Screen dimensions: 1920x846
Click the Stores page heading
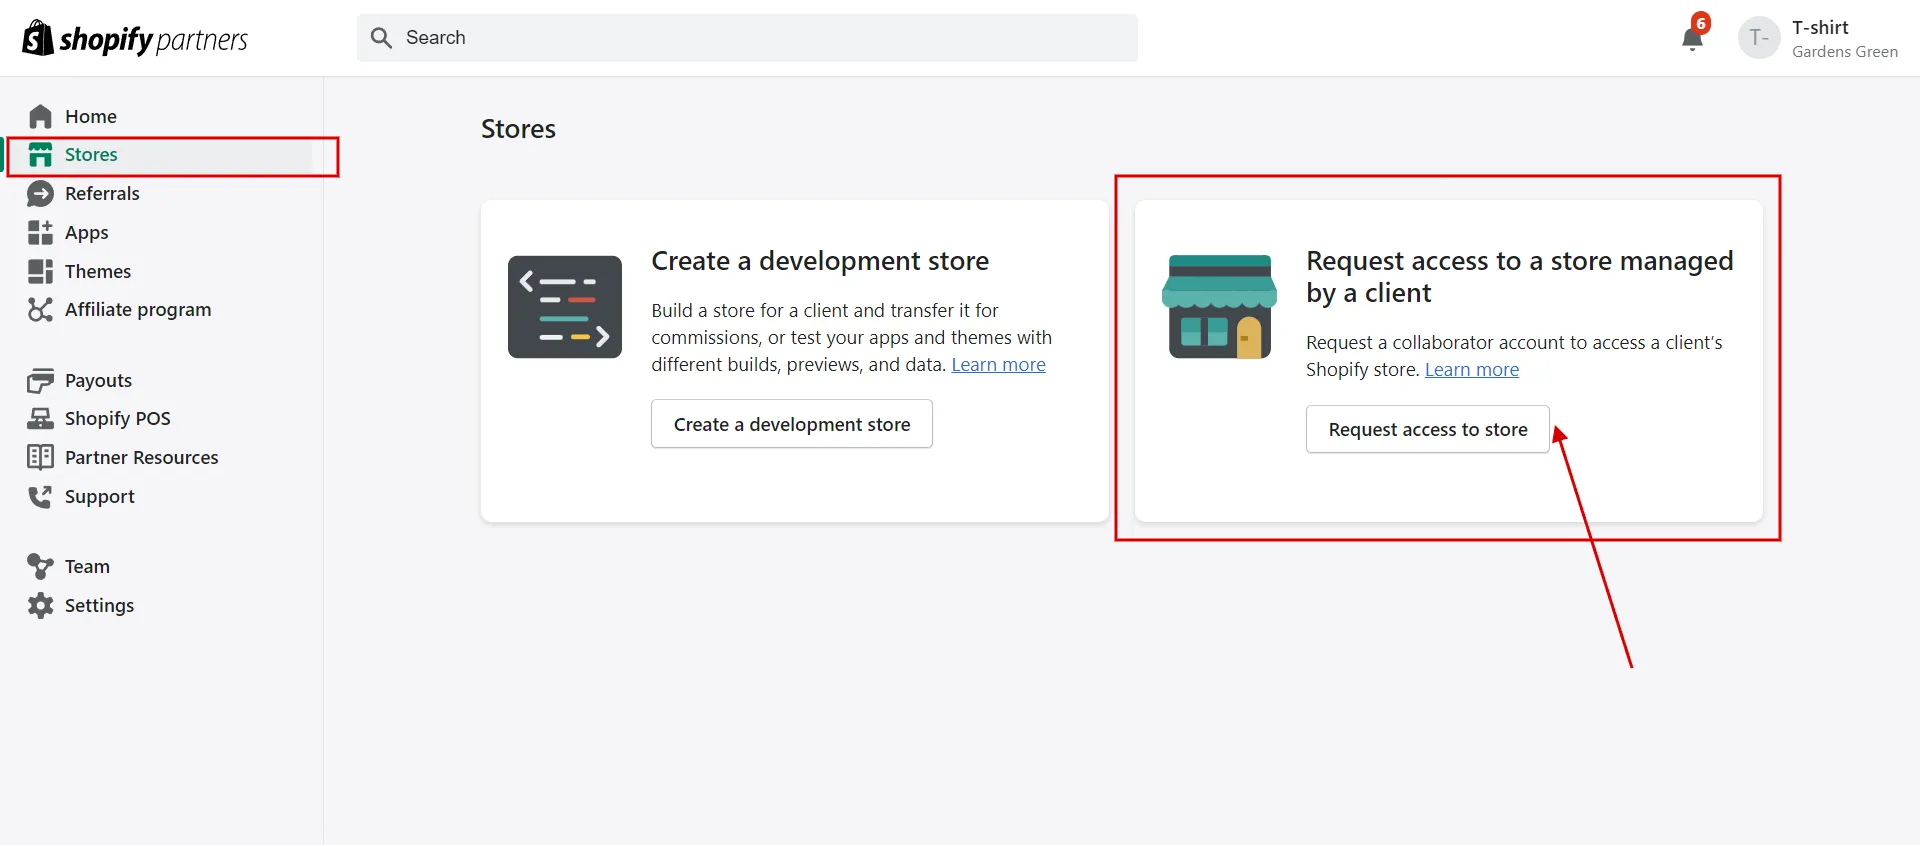(x=518, y=129)
